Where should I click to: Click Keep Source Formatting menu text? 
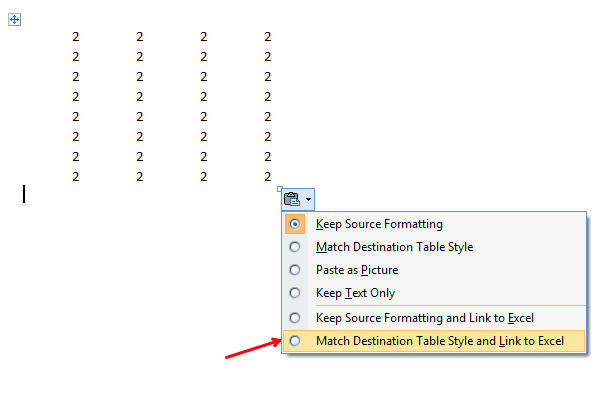pyautogui.click(x=379, y=224)
